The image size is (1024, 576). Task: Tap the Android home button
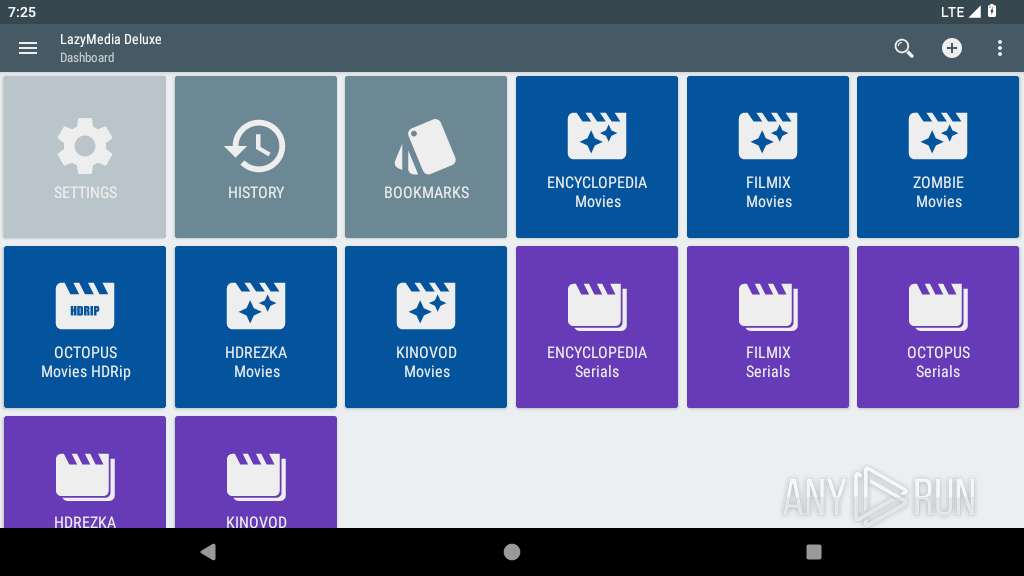click(512, 552)
